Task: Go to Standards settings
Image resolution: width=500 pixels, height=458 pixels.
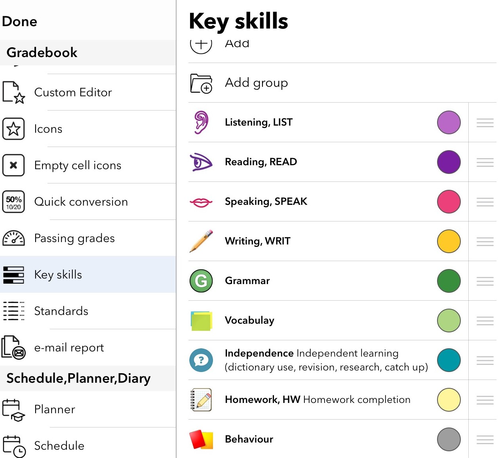Action: click(88, 311)
